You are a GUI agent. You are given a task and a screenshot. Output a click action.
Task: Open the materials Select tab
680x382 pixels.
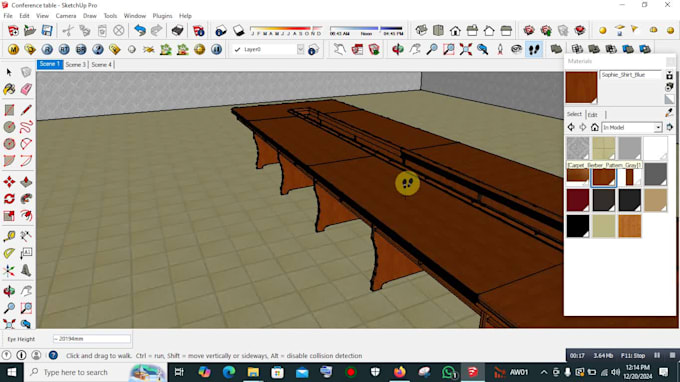[574, 114]
